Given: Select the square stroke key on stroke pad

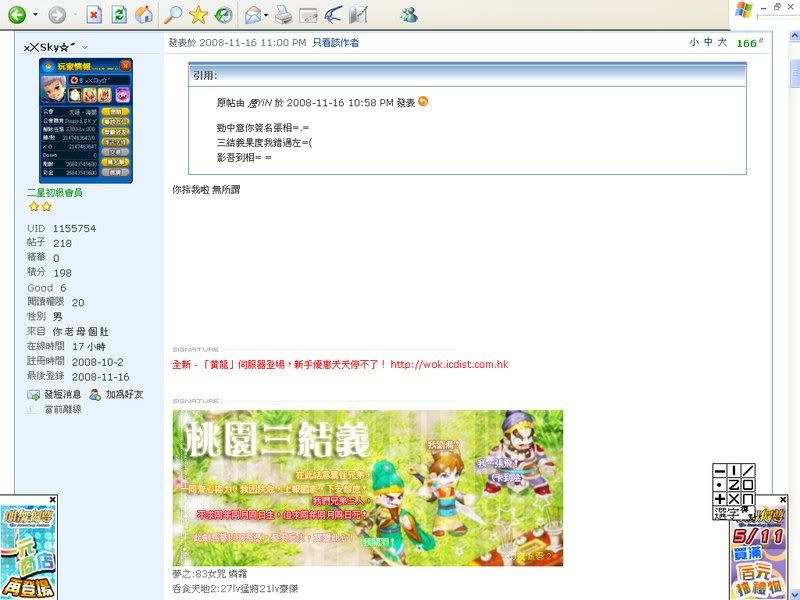Looking at the screenshot, I should (748, 485).
